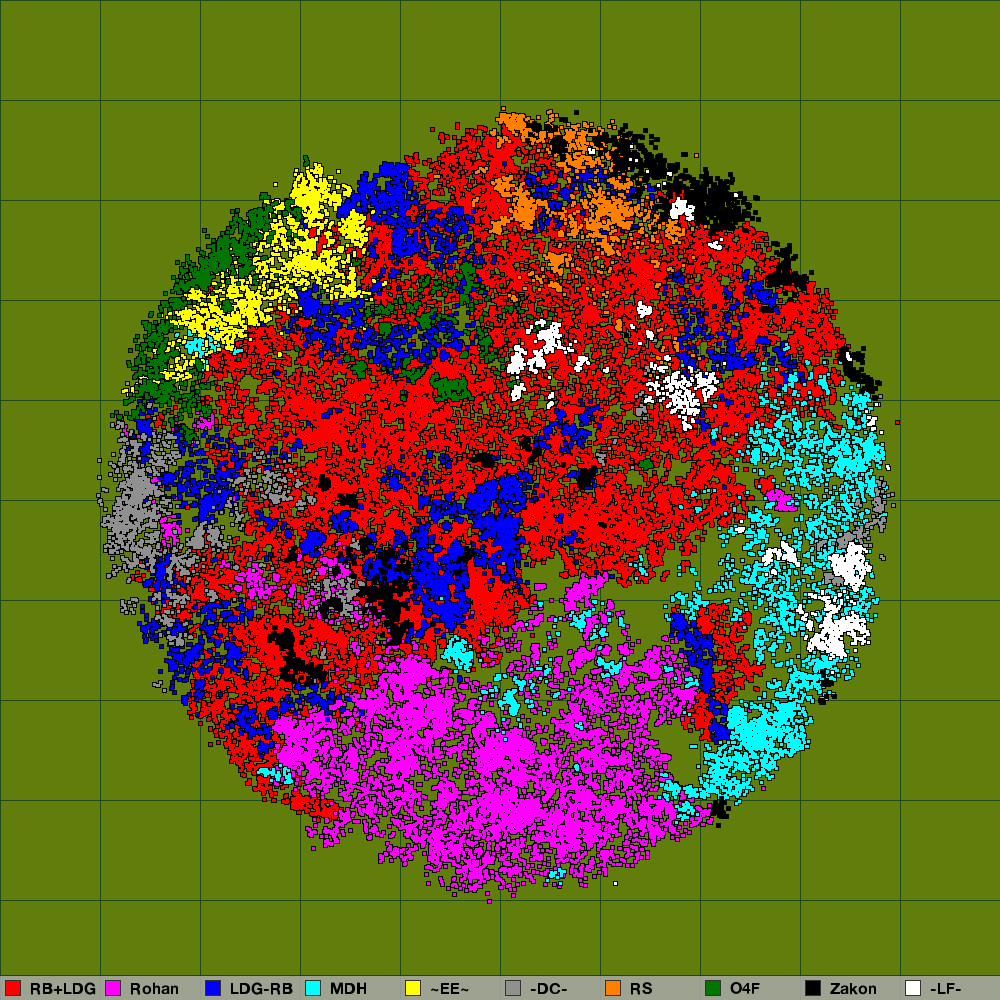Click the yellow ~EE~ legend swatch
The height and width of the screenshot is (1000, 1000).
[x=413, y=988]
